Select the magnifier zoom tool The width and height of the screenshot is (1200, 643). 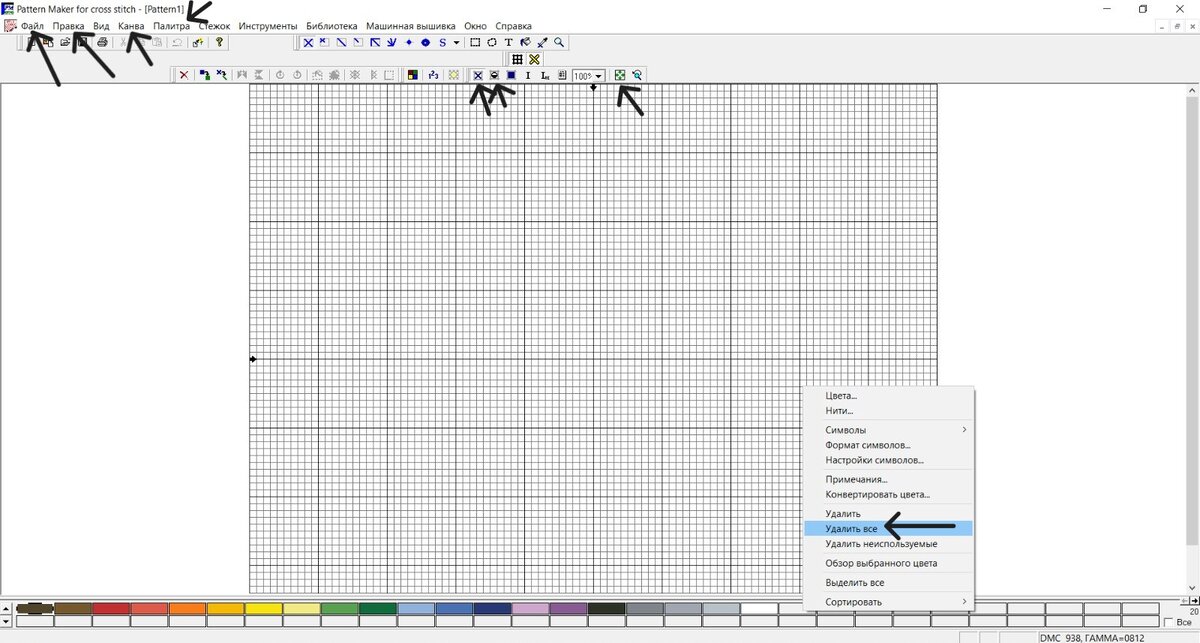pos(559,43)
